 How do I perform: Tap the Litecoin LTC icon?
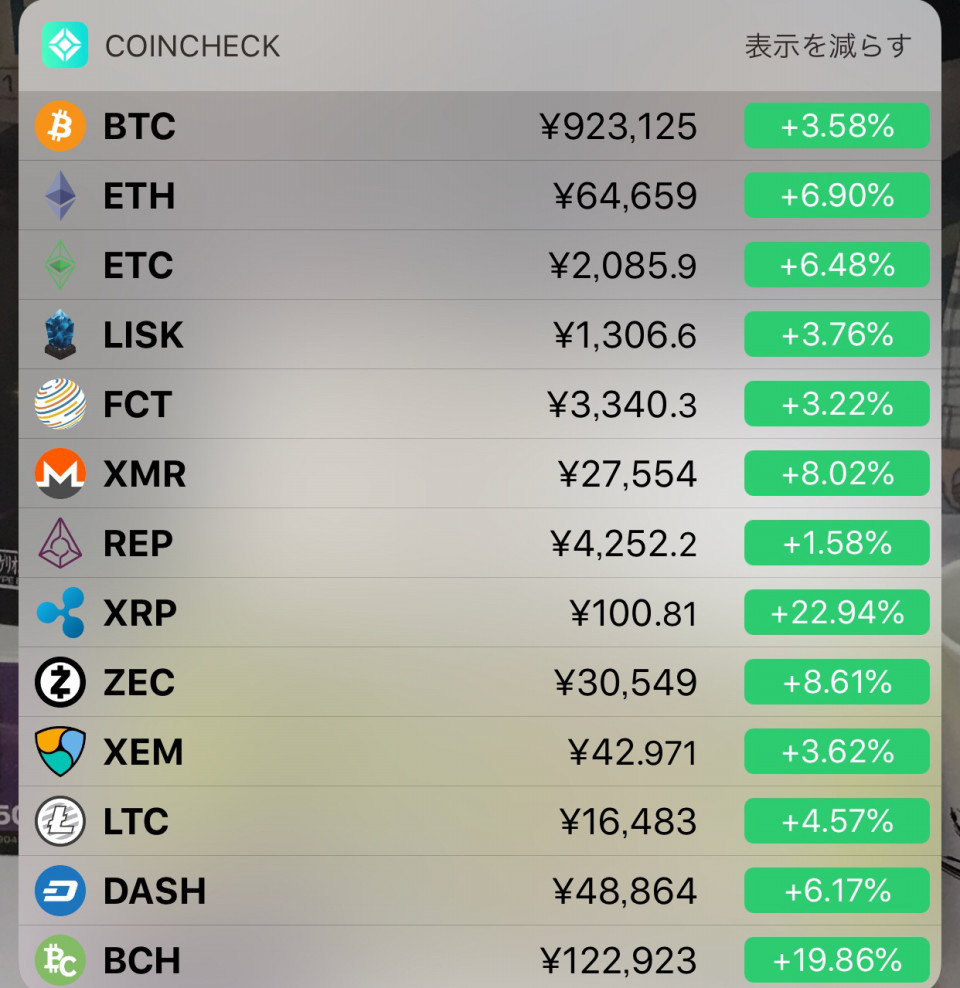click(60, 821)
